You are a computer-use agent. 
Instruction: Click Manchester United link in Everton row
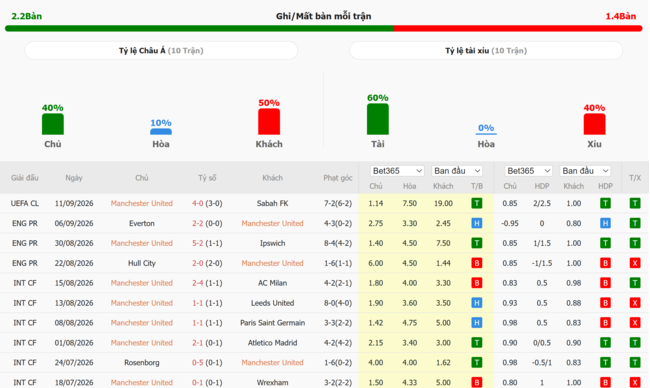click(x=272, y=223)
